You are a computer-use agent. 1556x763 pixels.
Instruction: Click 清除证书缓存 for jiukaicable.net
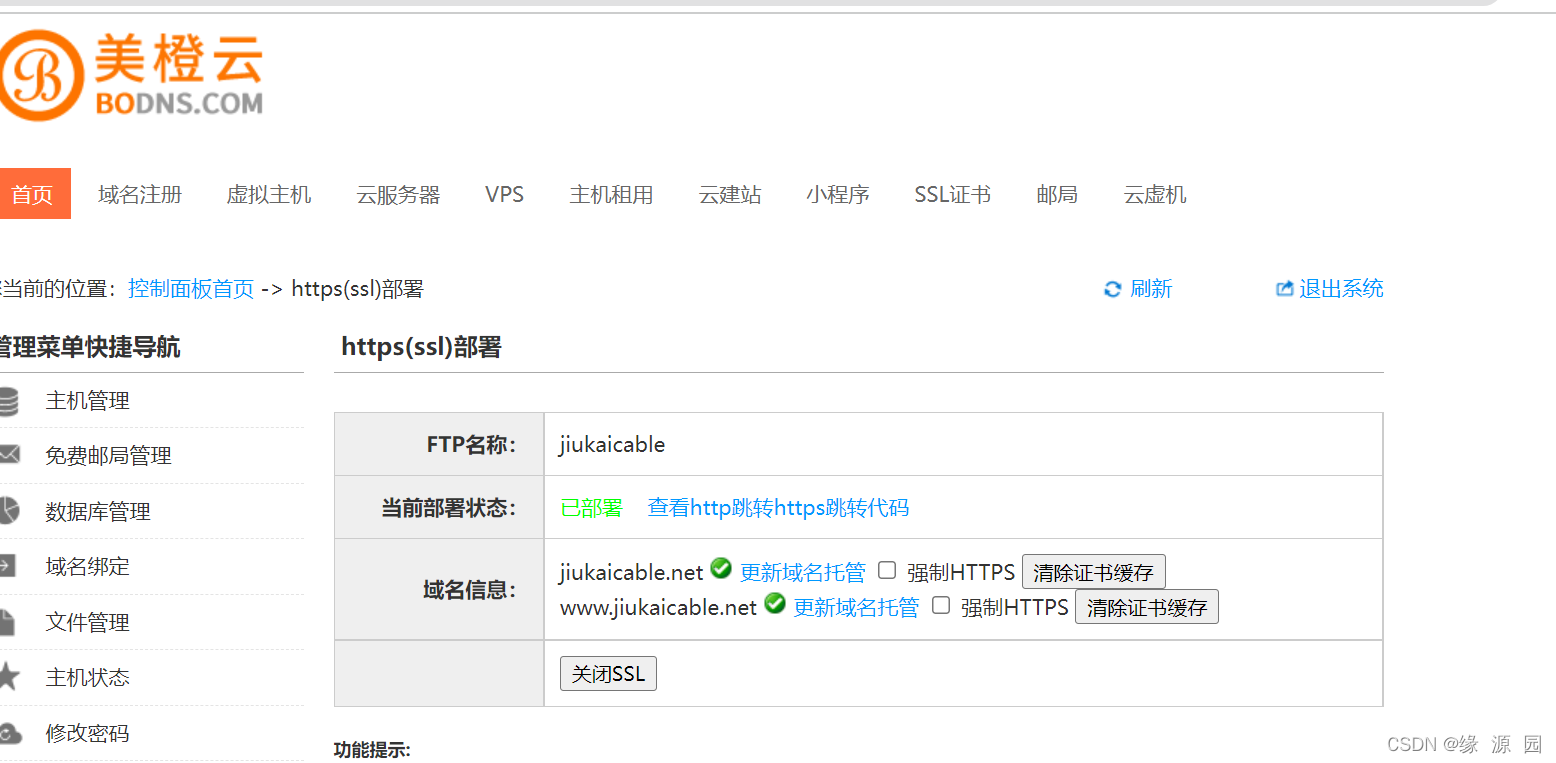(1093, 571)
